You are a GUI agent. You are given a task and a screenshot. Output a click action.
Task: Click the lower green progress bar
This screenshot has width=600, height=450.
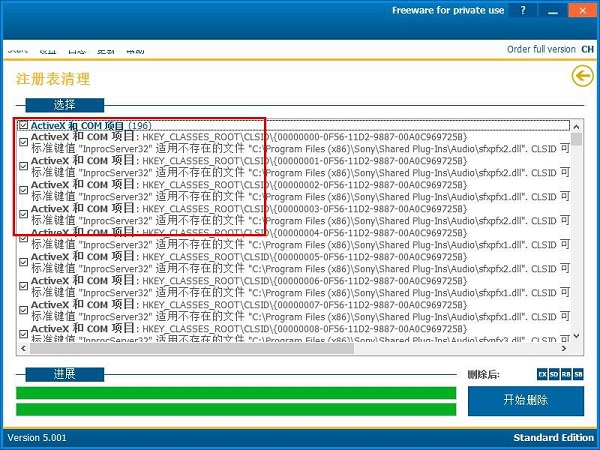click(236, 409)
